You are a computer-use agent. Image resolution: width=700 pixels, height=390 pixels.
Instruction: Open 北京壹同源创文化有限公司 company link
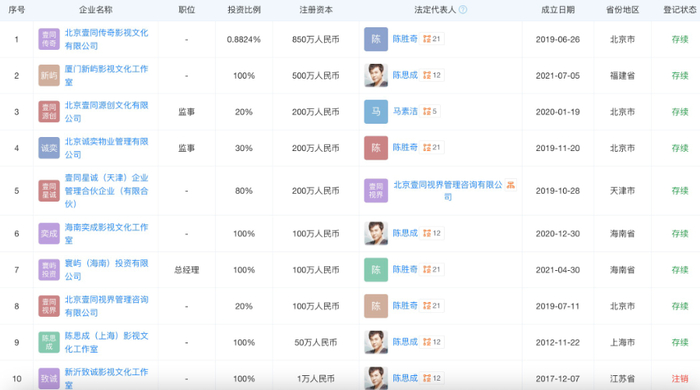point(106,112)
